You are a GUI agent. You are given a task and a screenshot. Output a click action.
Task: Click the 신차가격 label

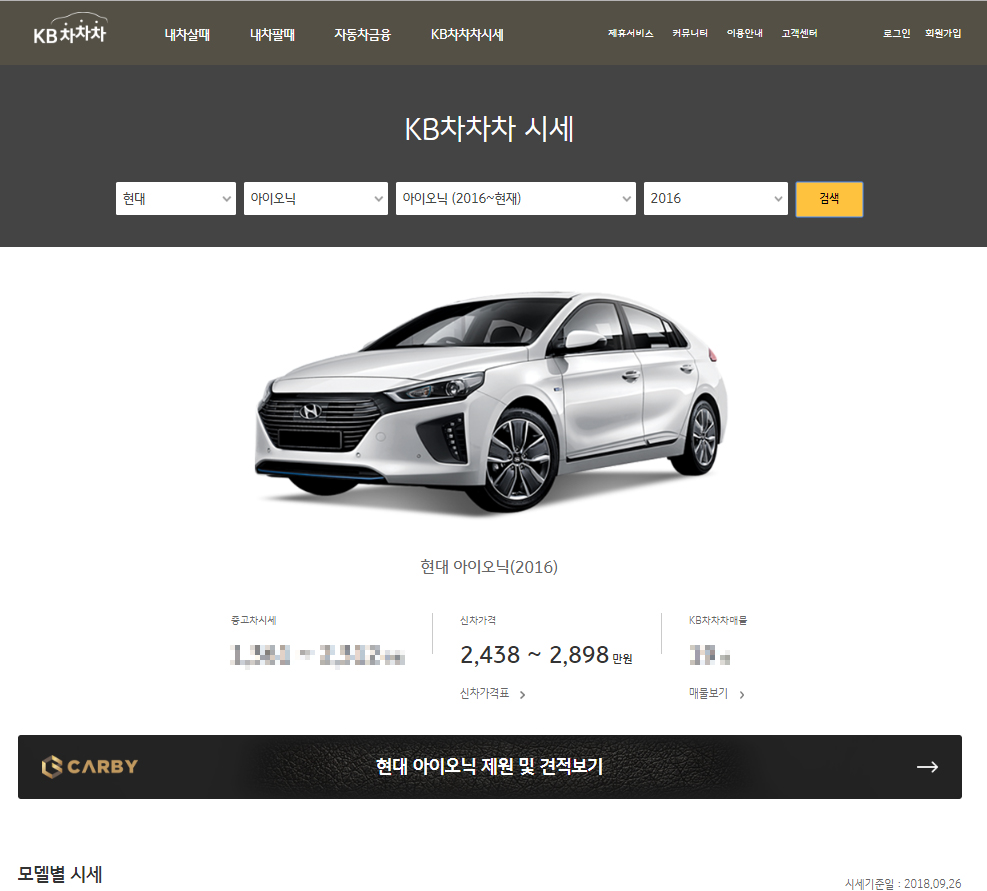478,620
